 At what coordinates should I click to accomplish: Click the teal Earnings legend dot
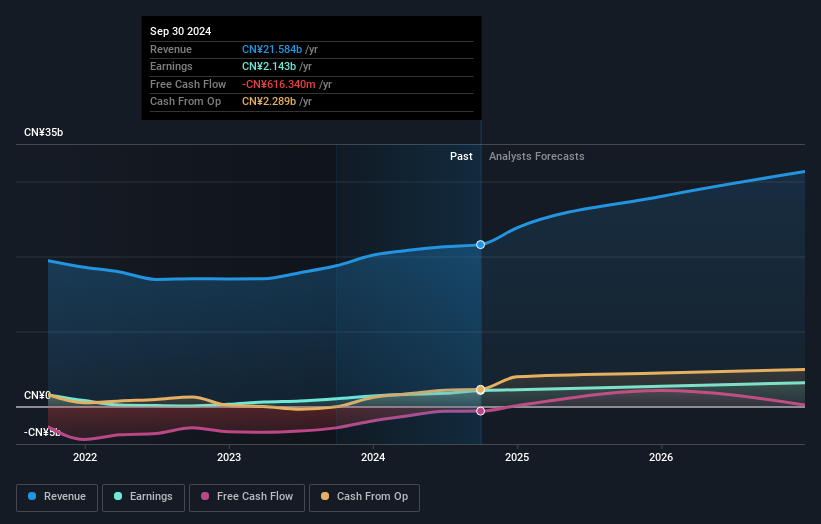tap(118, 496)
